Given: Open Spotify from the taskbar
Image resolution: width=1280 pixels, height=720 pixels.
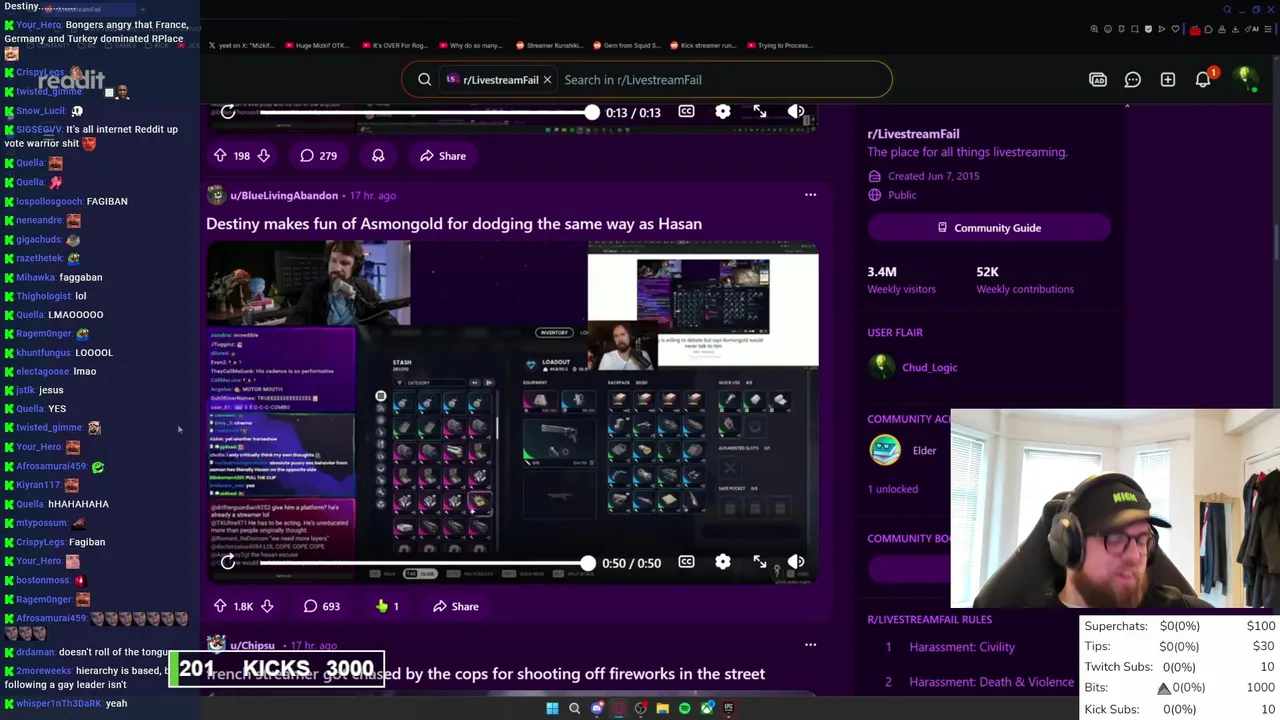Looking at the screenshot, I should 685,708.
